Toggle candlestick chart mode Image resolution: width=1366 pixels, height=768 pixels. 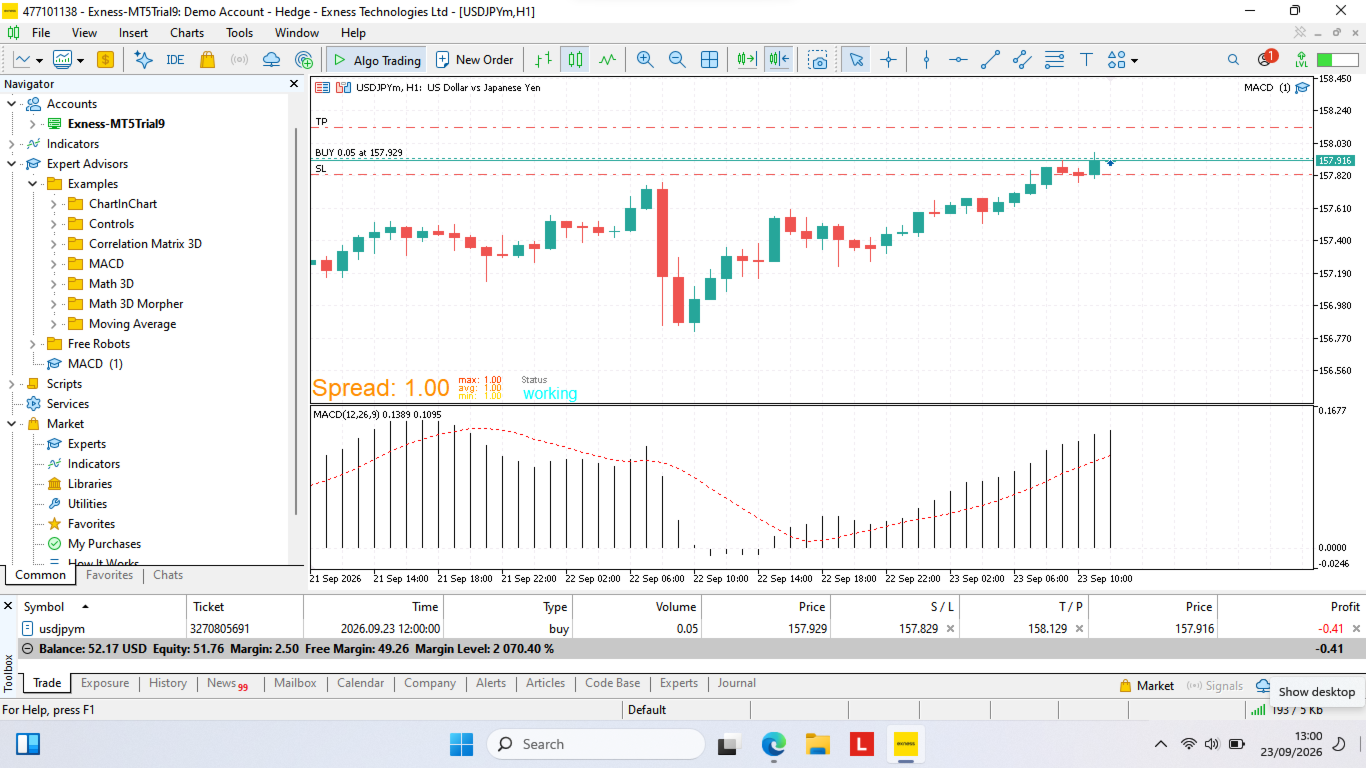pyautogui.click(x=575, y=60)
